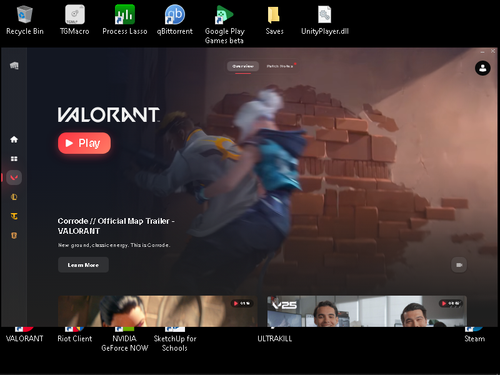
Task: Click SketchUp for Schools desktop shortcut label
Action: 175,343
